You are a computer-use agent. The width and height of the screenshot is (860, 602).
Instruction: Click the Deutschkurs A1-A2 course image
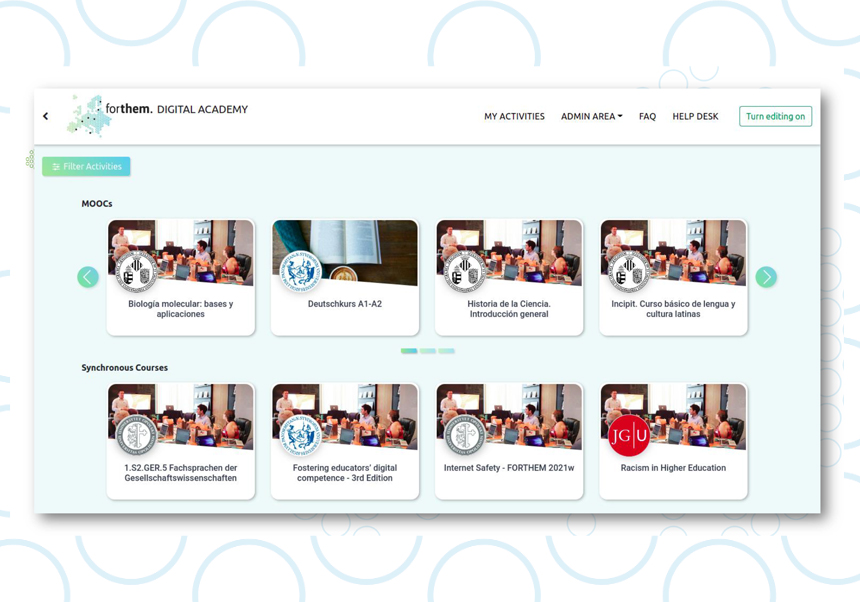click(x=345, y=253)
